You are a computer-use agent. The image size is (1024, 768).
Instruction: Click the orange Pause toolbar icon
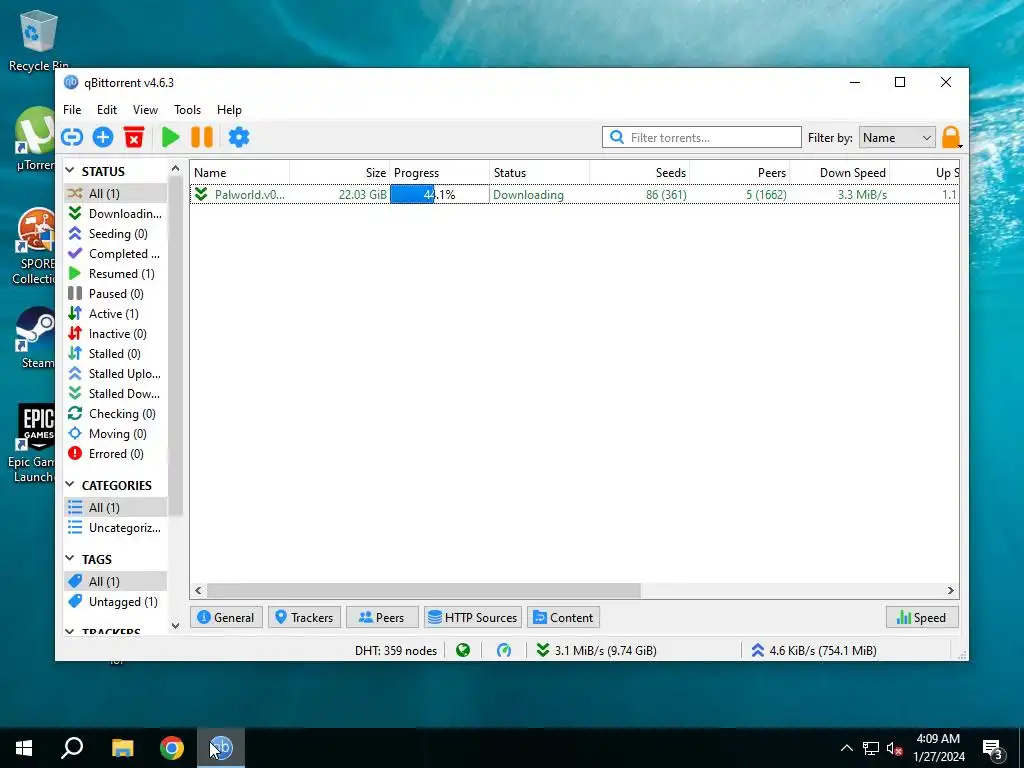coord(202,137)
